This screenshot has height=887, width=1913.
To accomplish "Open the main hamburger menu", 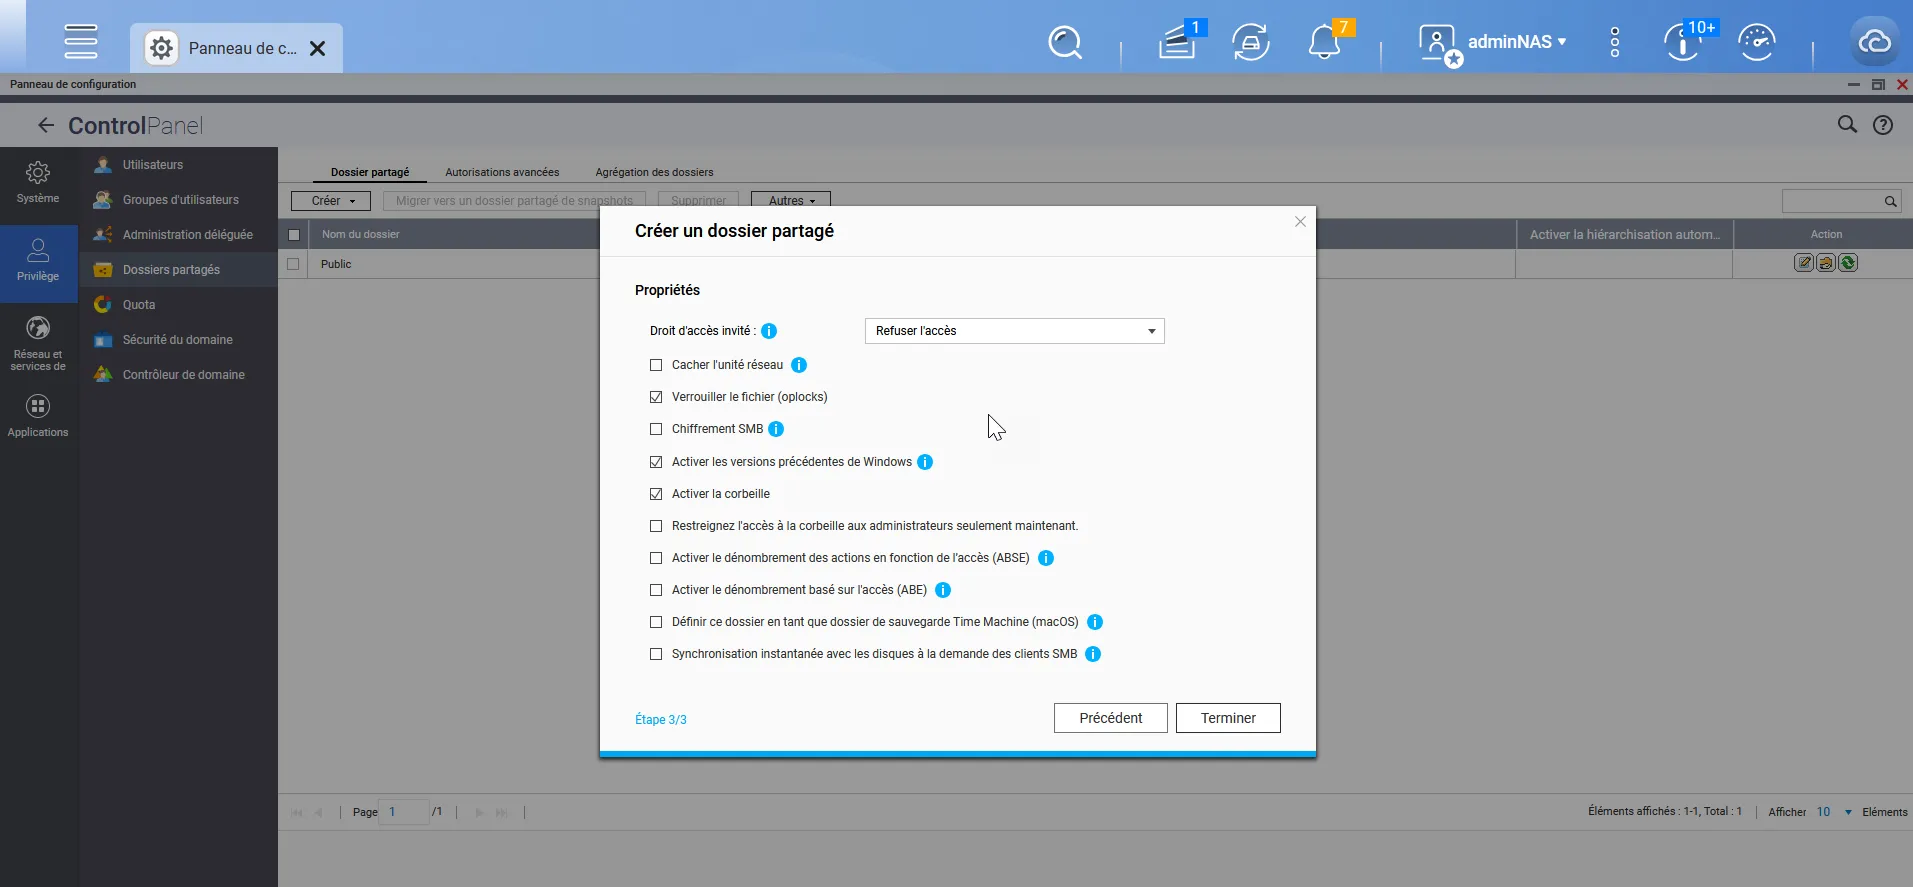I will [x=81, y=42].
